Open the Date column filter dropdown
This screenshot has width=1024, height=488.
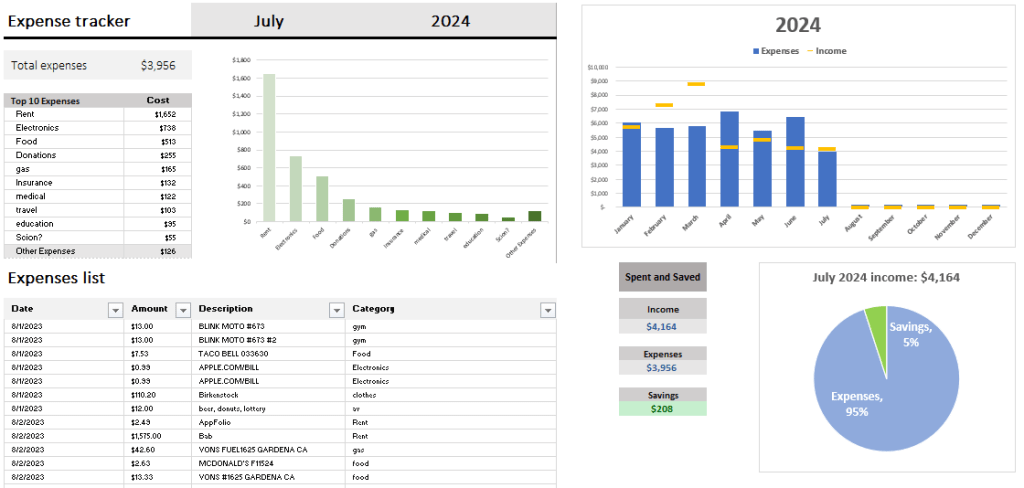pyautogui.click(x=114, y=310)
